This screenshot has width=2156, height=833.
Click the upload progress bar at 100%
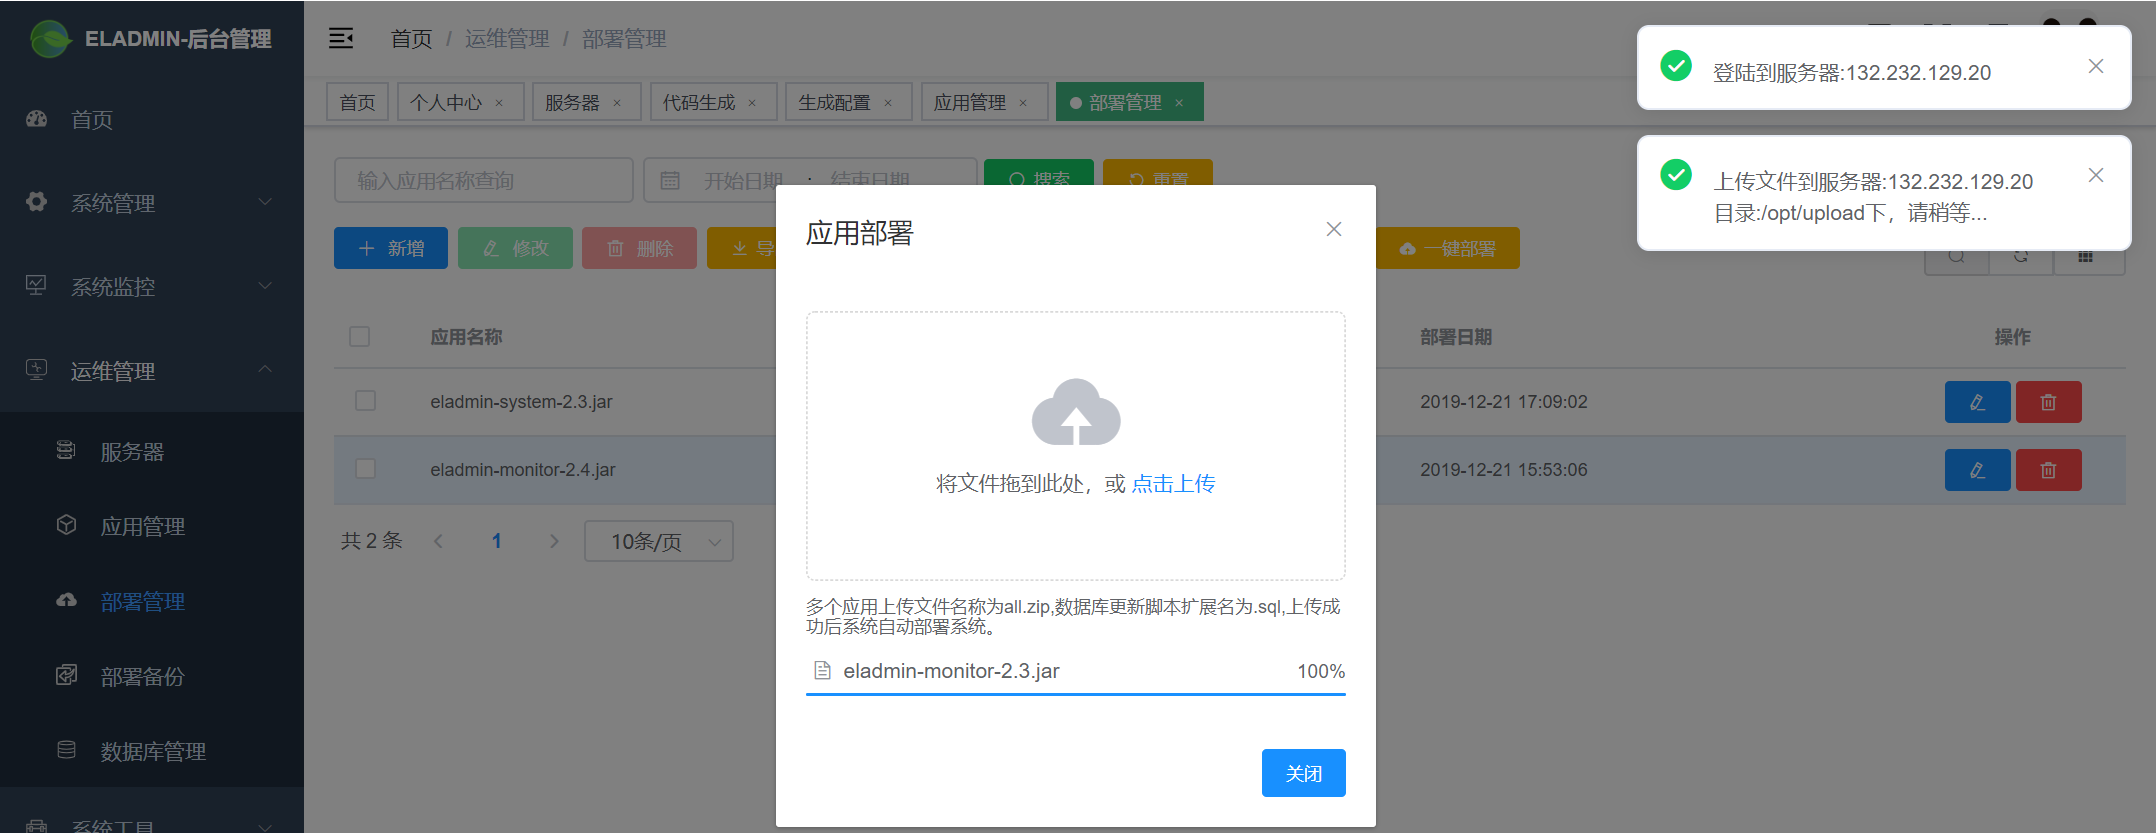[1076, 693]
